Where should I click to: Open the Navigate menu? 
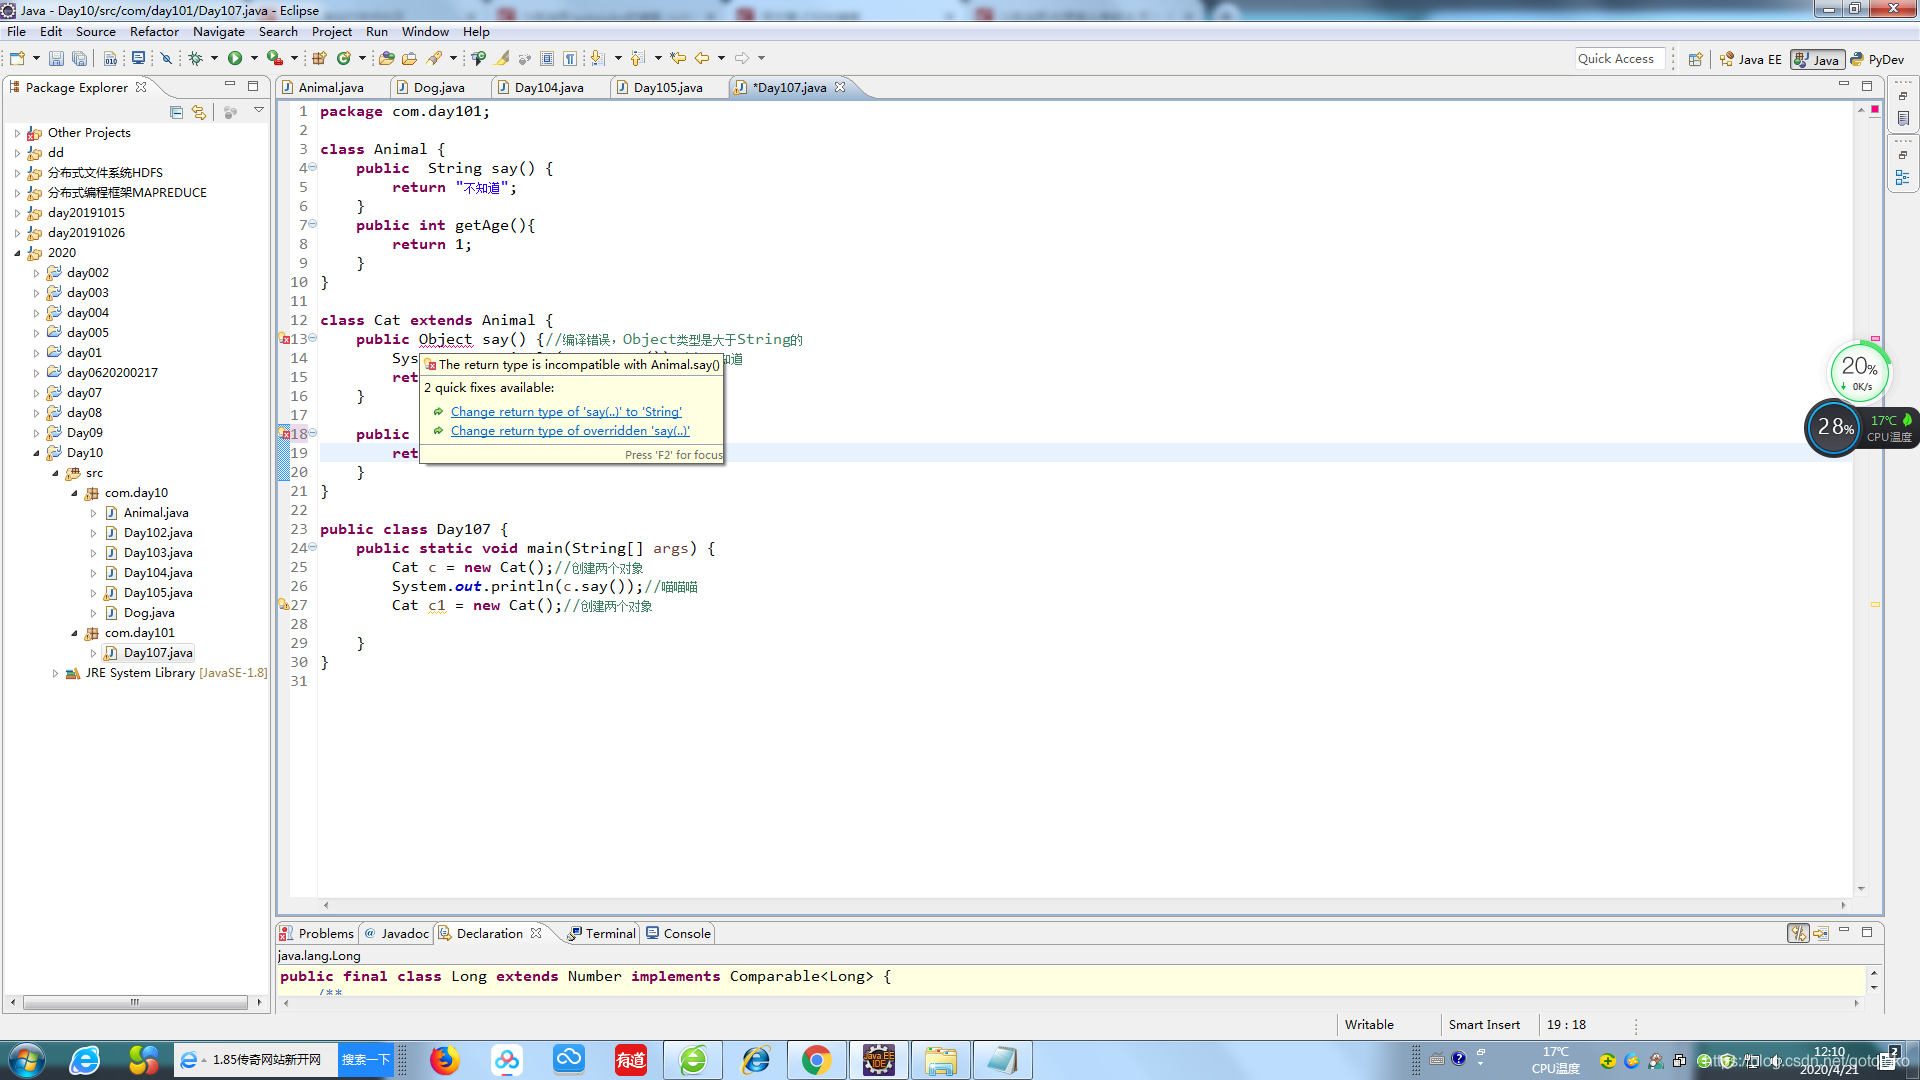218,31
